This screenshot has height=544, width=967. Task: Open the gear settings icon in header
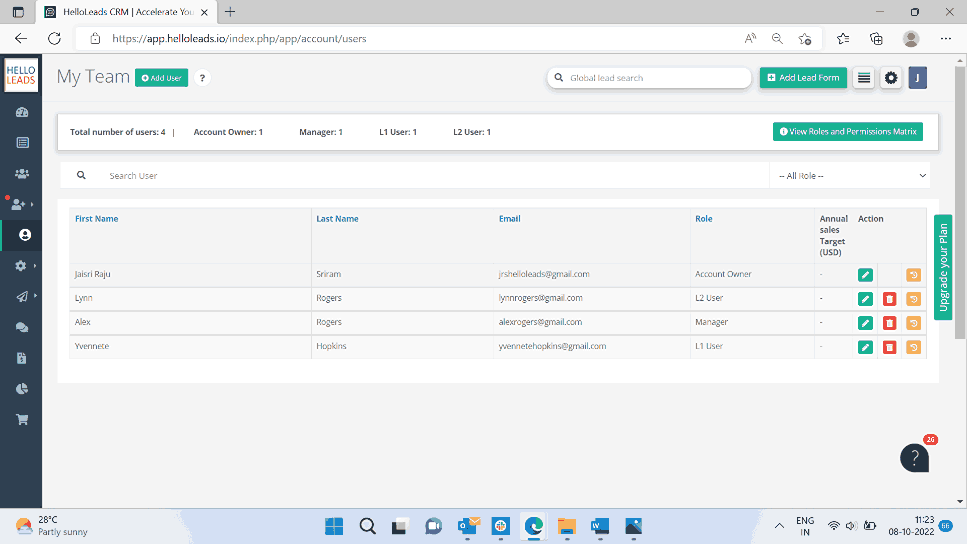(x=891, y=78)
